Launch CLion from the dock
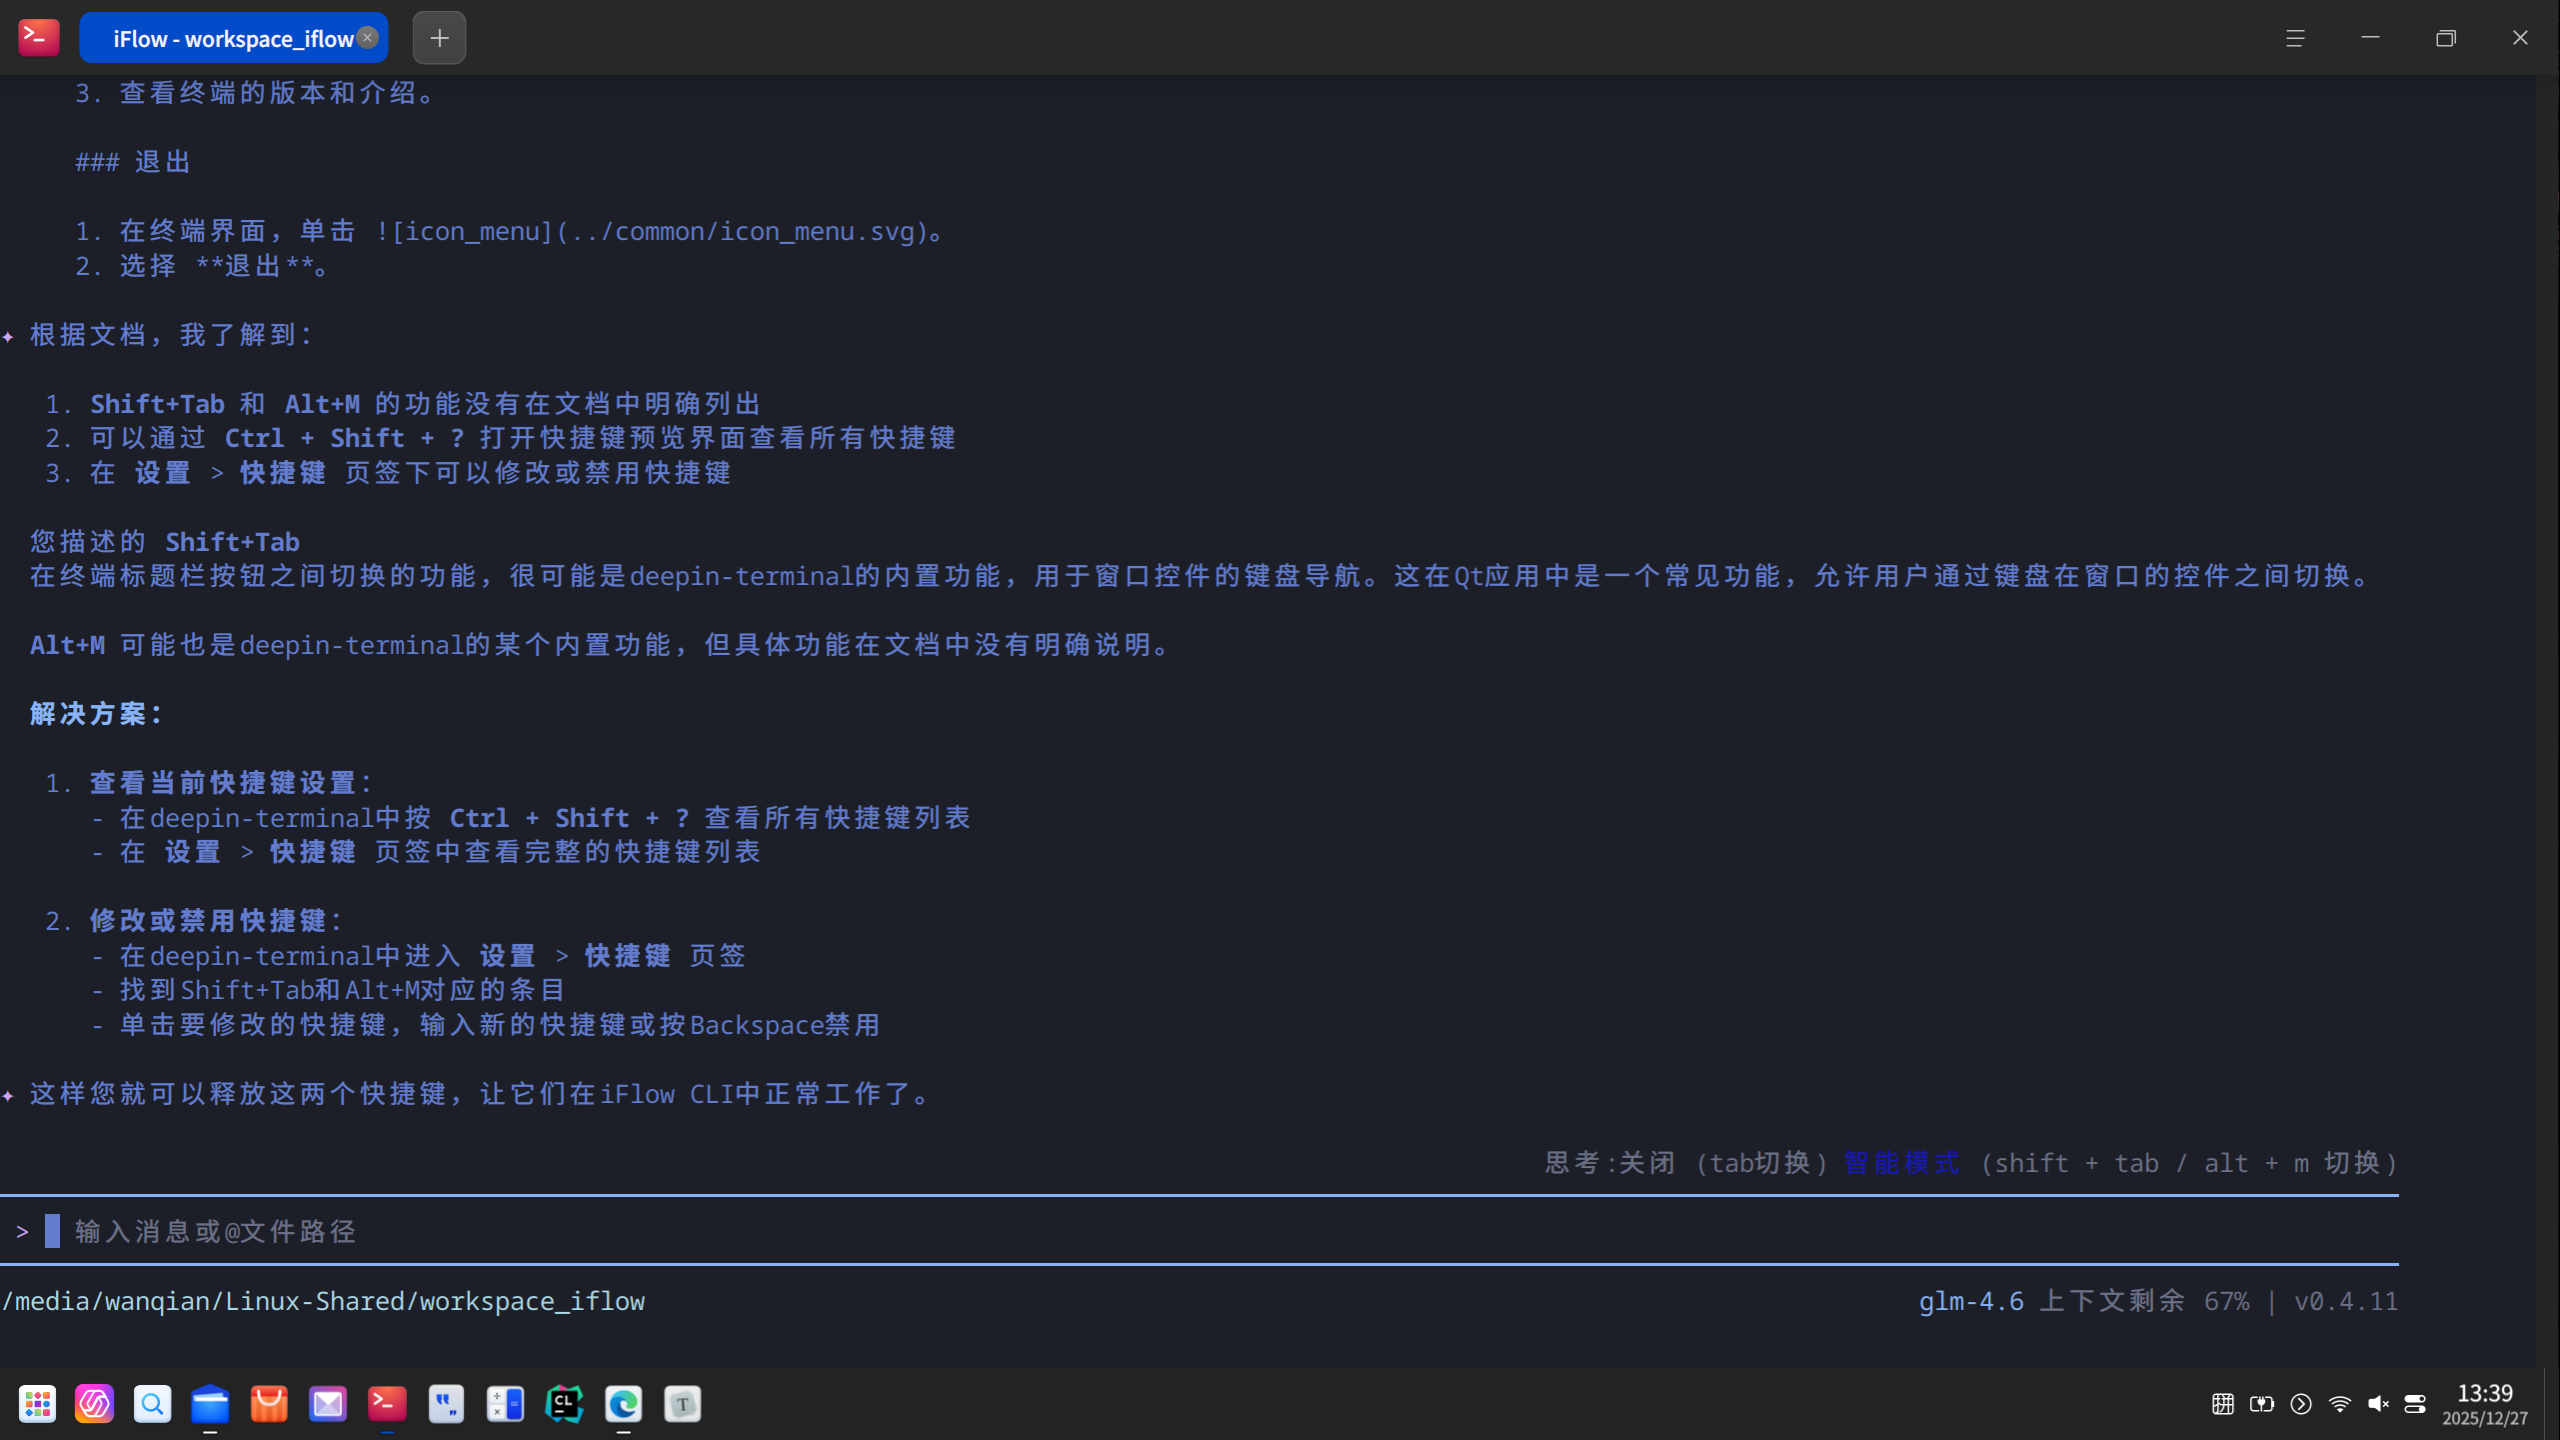 [x=564, y=1404]
